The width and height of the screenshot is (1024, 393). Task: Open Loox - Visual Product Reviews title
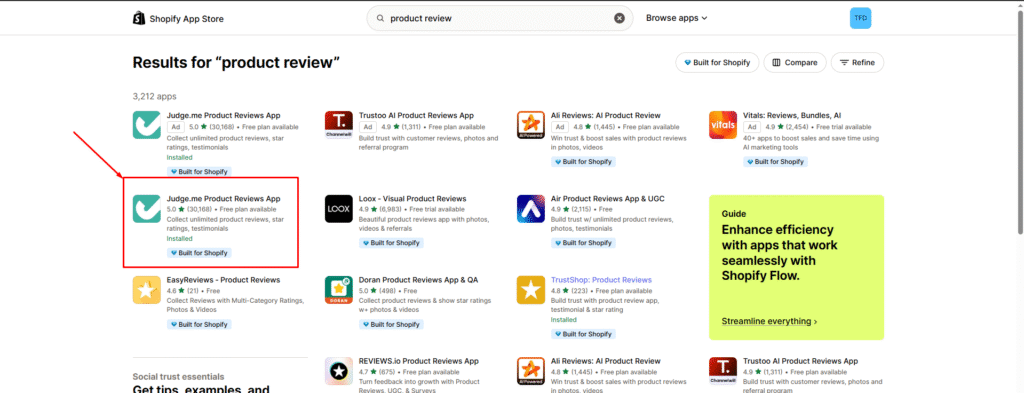pyautogui.click(x=413, y=198)
